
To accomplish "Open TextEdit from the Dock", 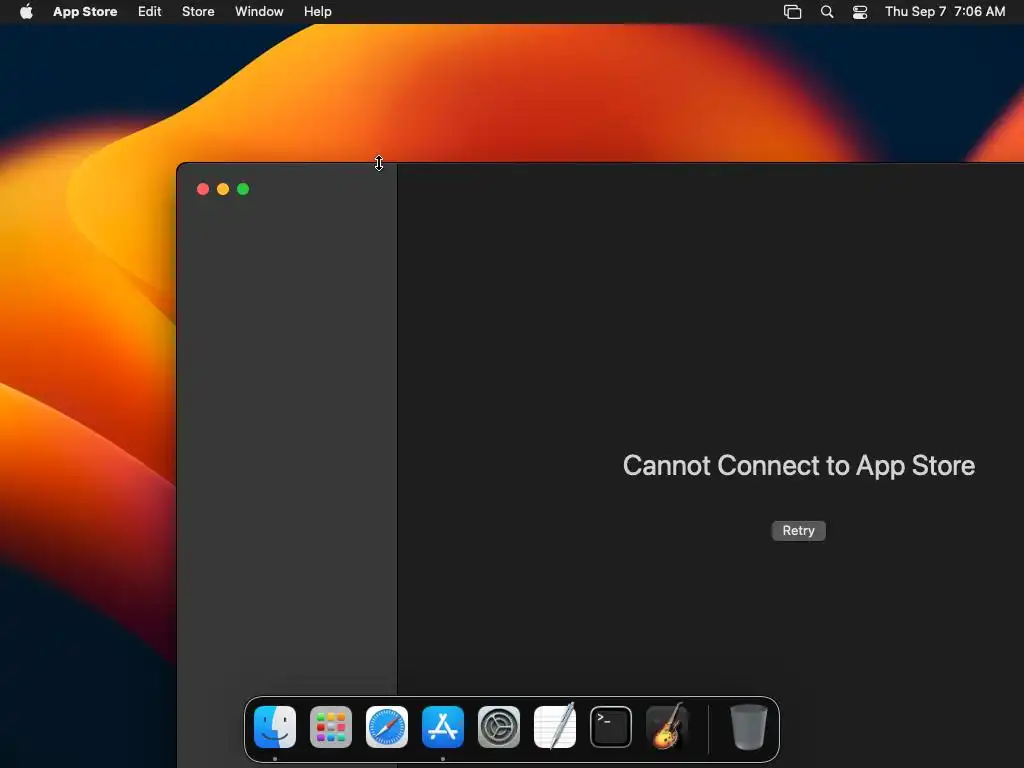I will pos(555,727).
